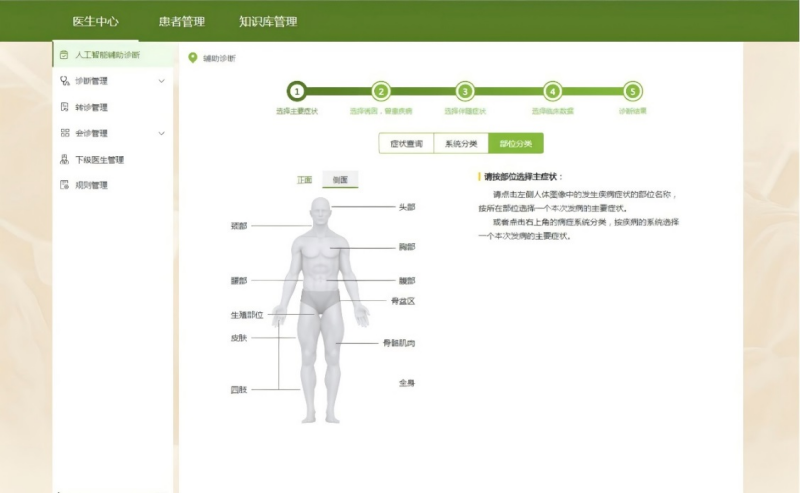800x493 pixels.
Task: Switch to the 系统分类 tab
Action: pos(461,143)
